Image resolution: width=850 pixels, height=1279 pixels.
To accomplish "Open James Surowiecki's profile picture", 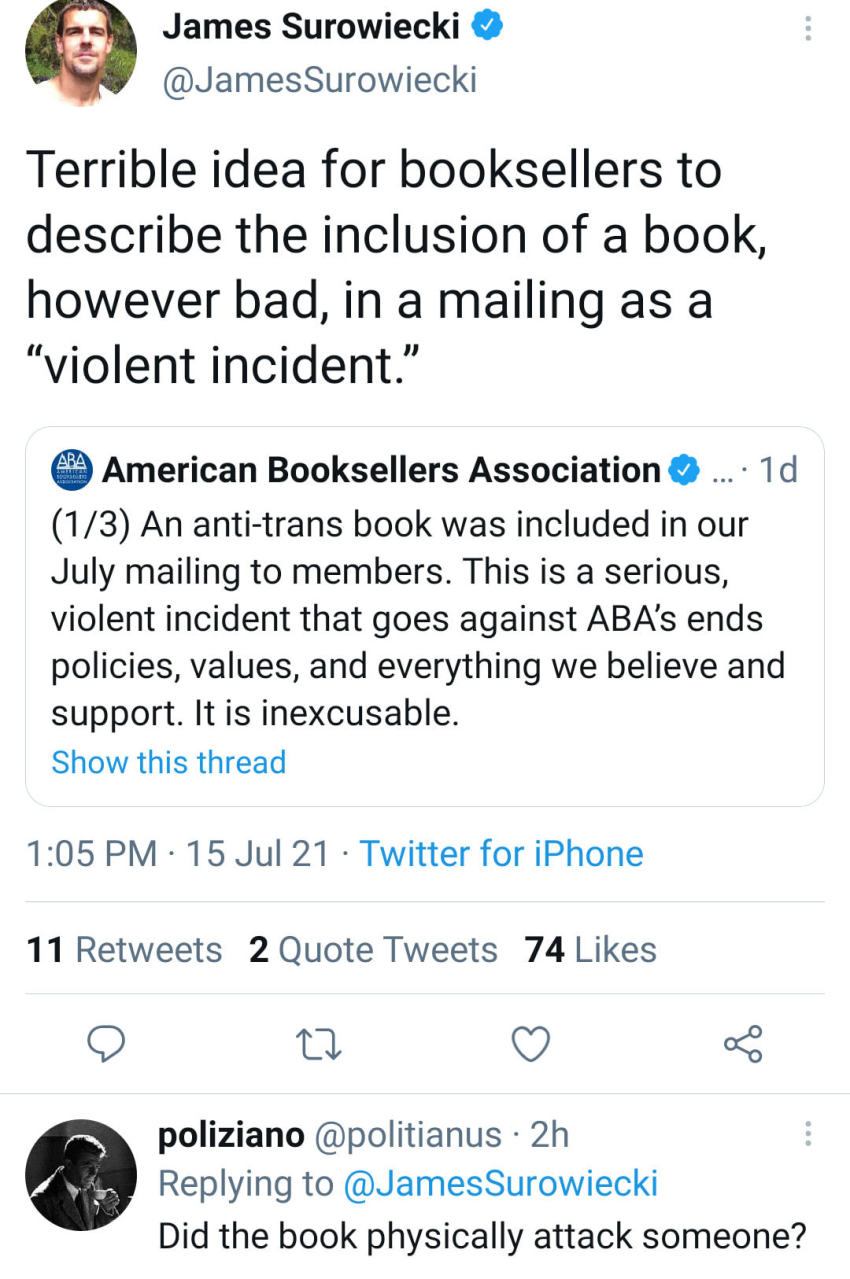I will pos(81,50).
